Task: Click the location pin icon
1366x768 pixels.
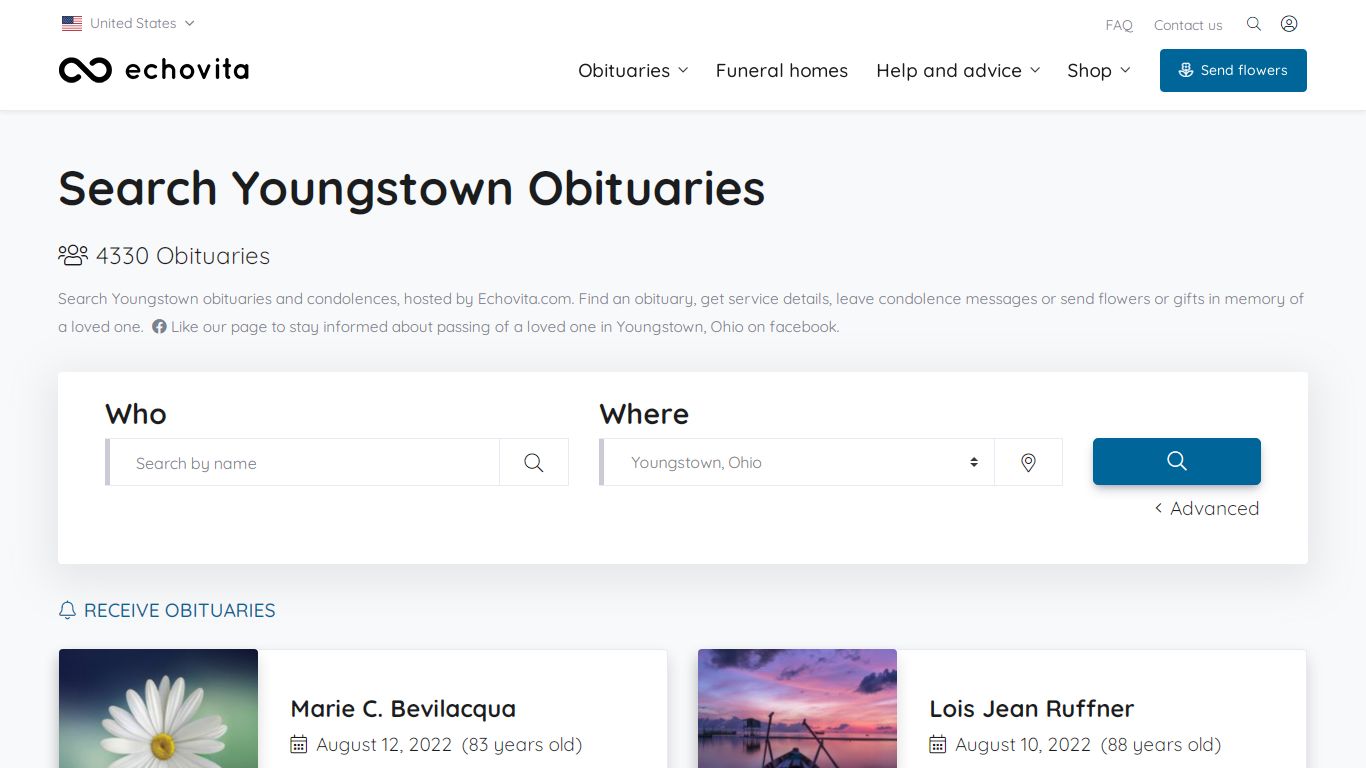Action: [x=1028, y=462]
